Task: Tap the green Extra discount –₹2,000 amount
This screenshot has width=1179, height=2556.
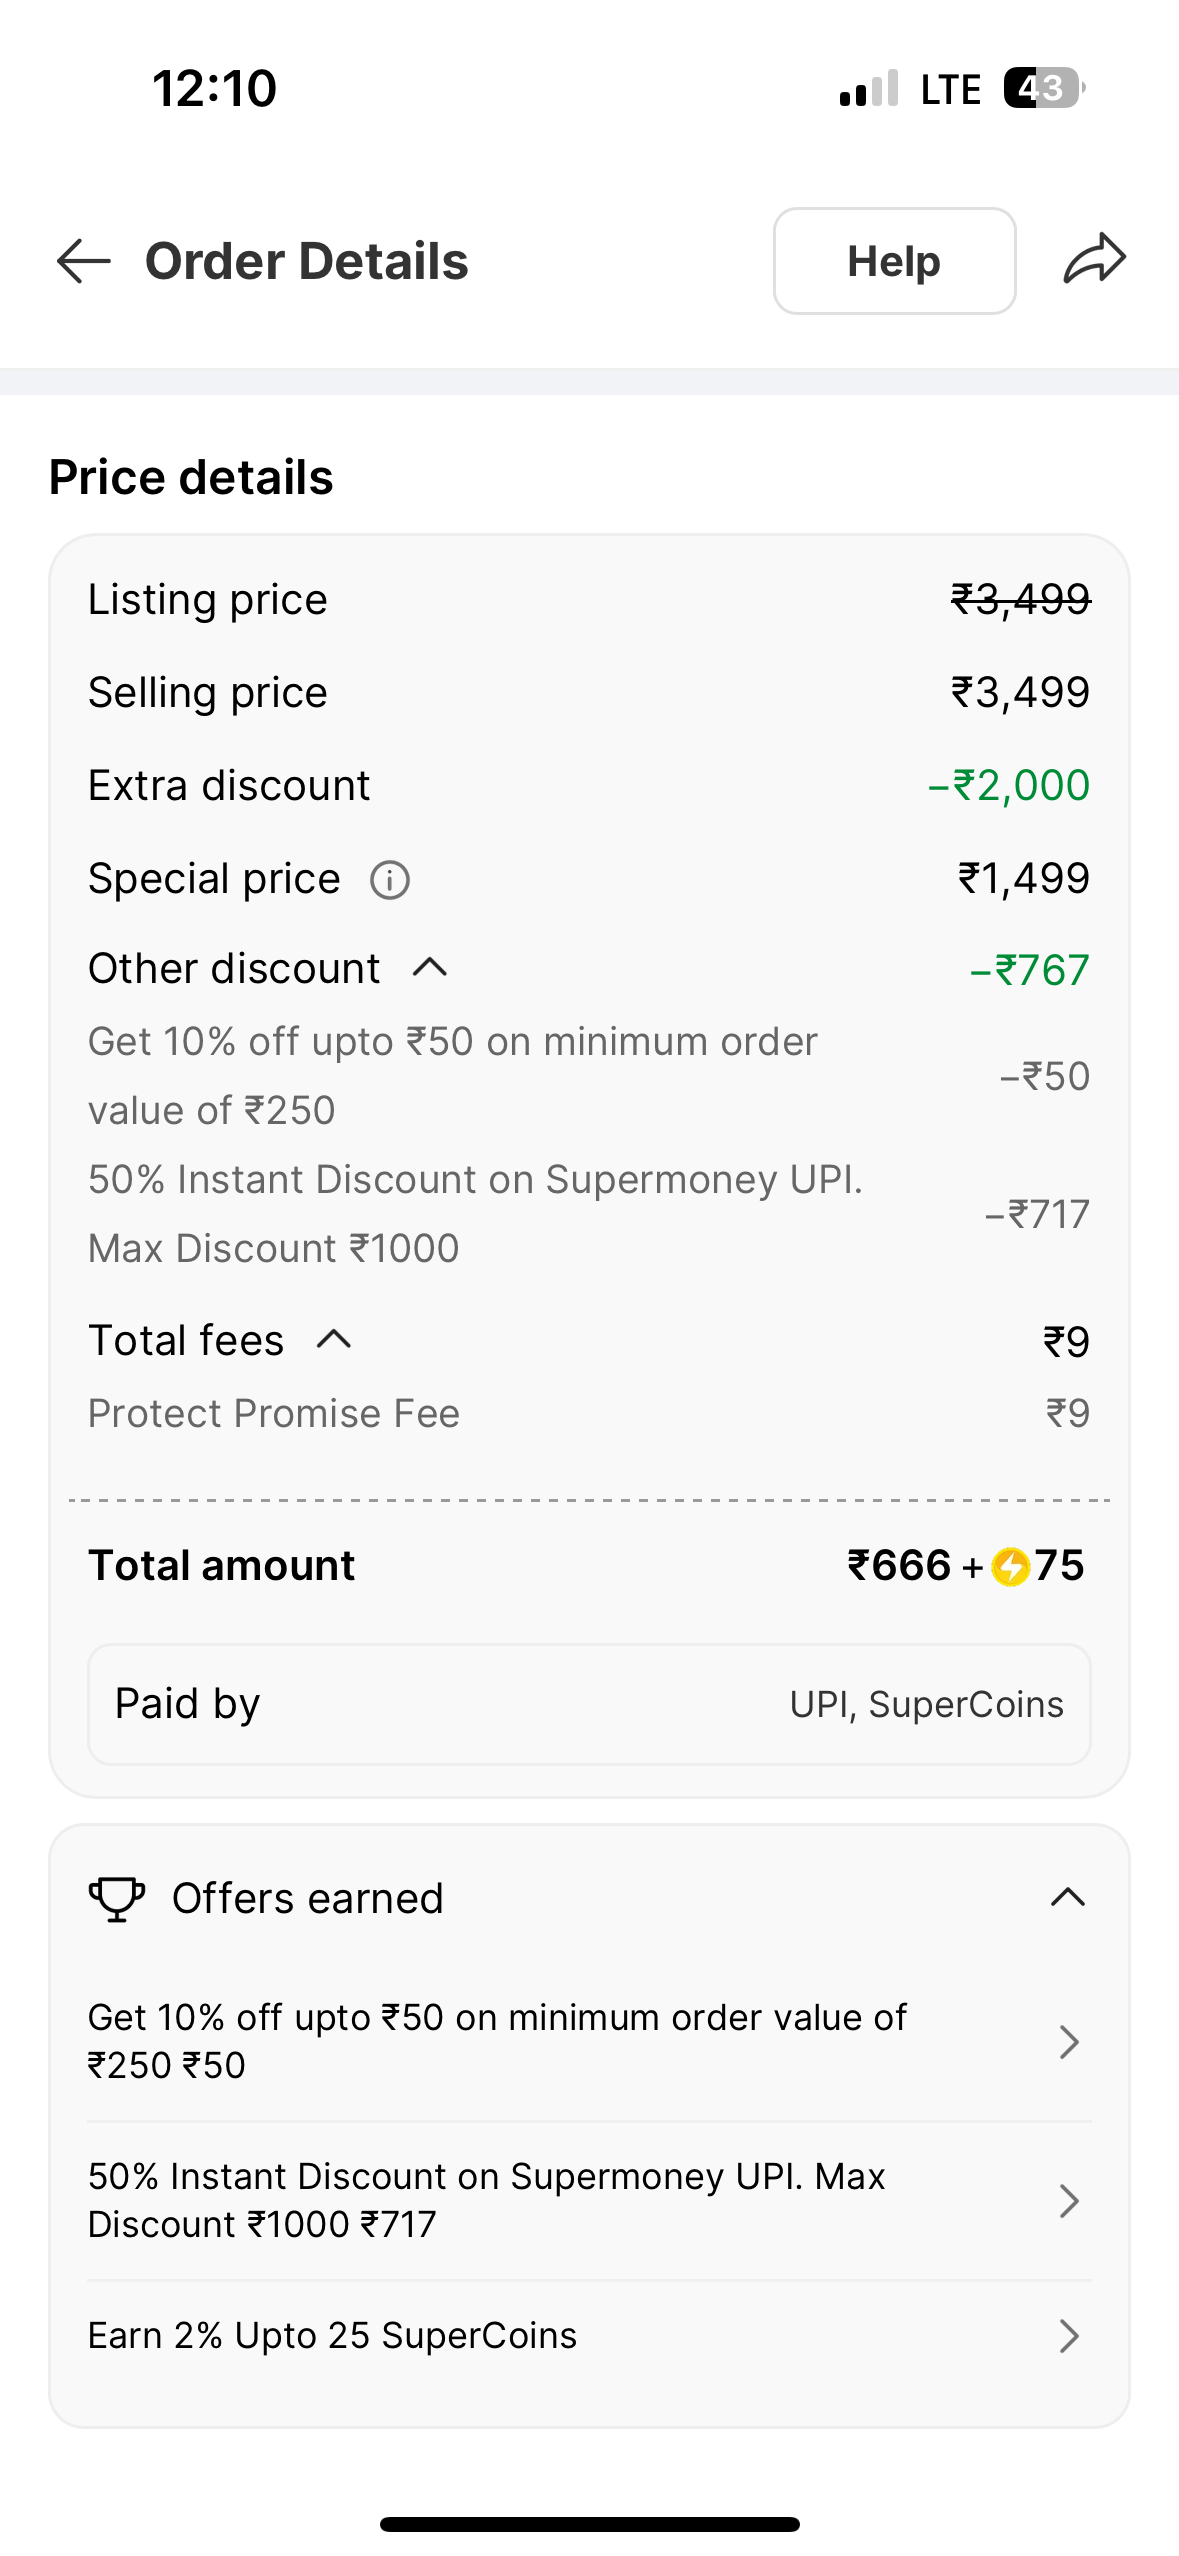Action: (x=1008, y=786)
